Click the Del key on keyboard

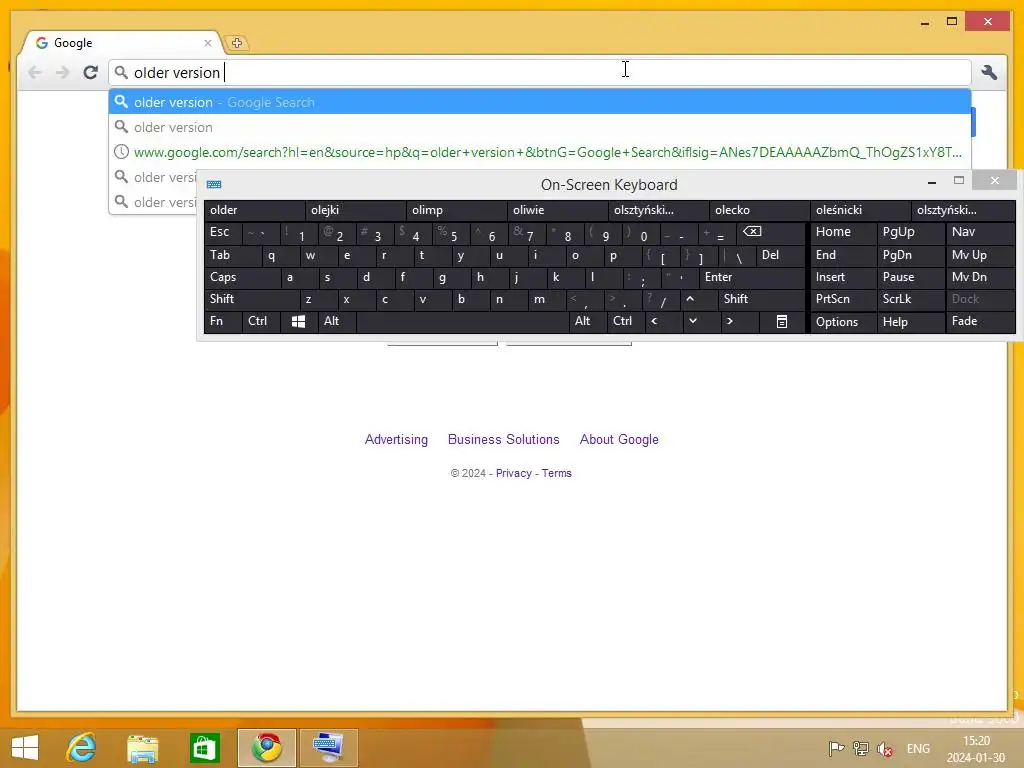[x=780, y=255]
